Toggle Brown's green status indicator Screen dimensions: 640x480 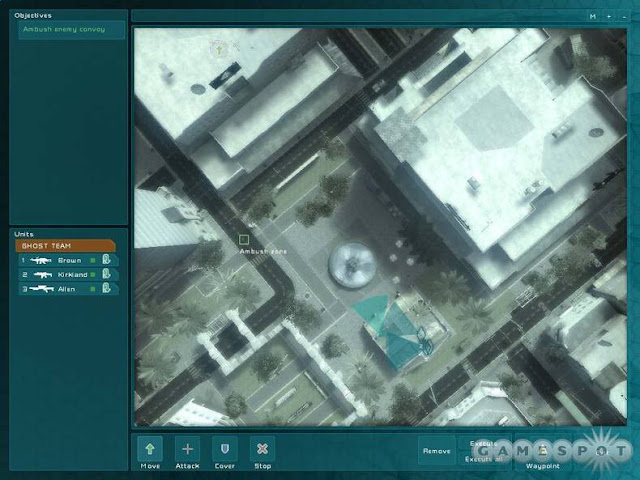point(93,260)
